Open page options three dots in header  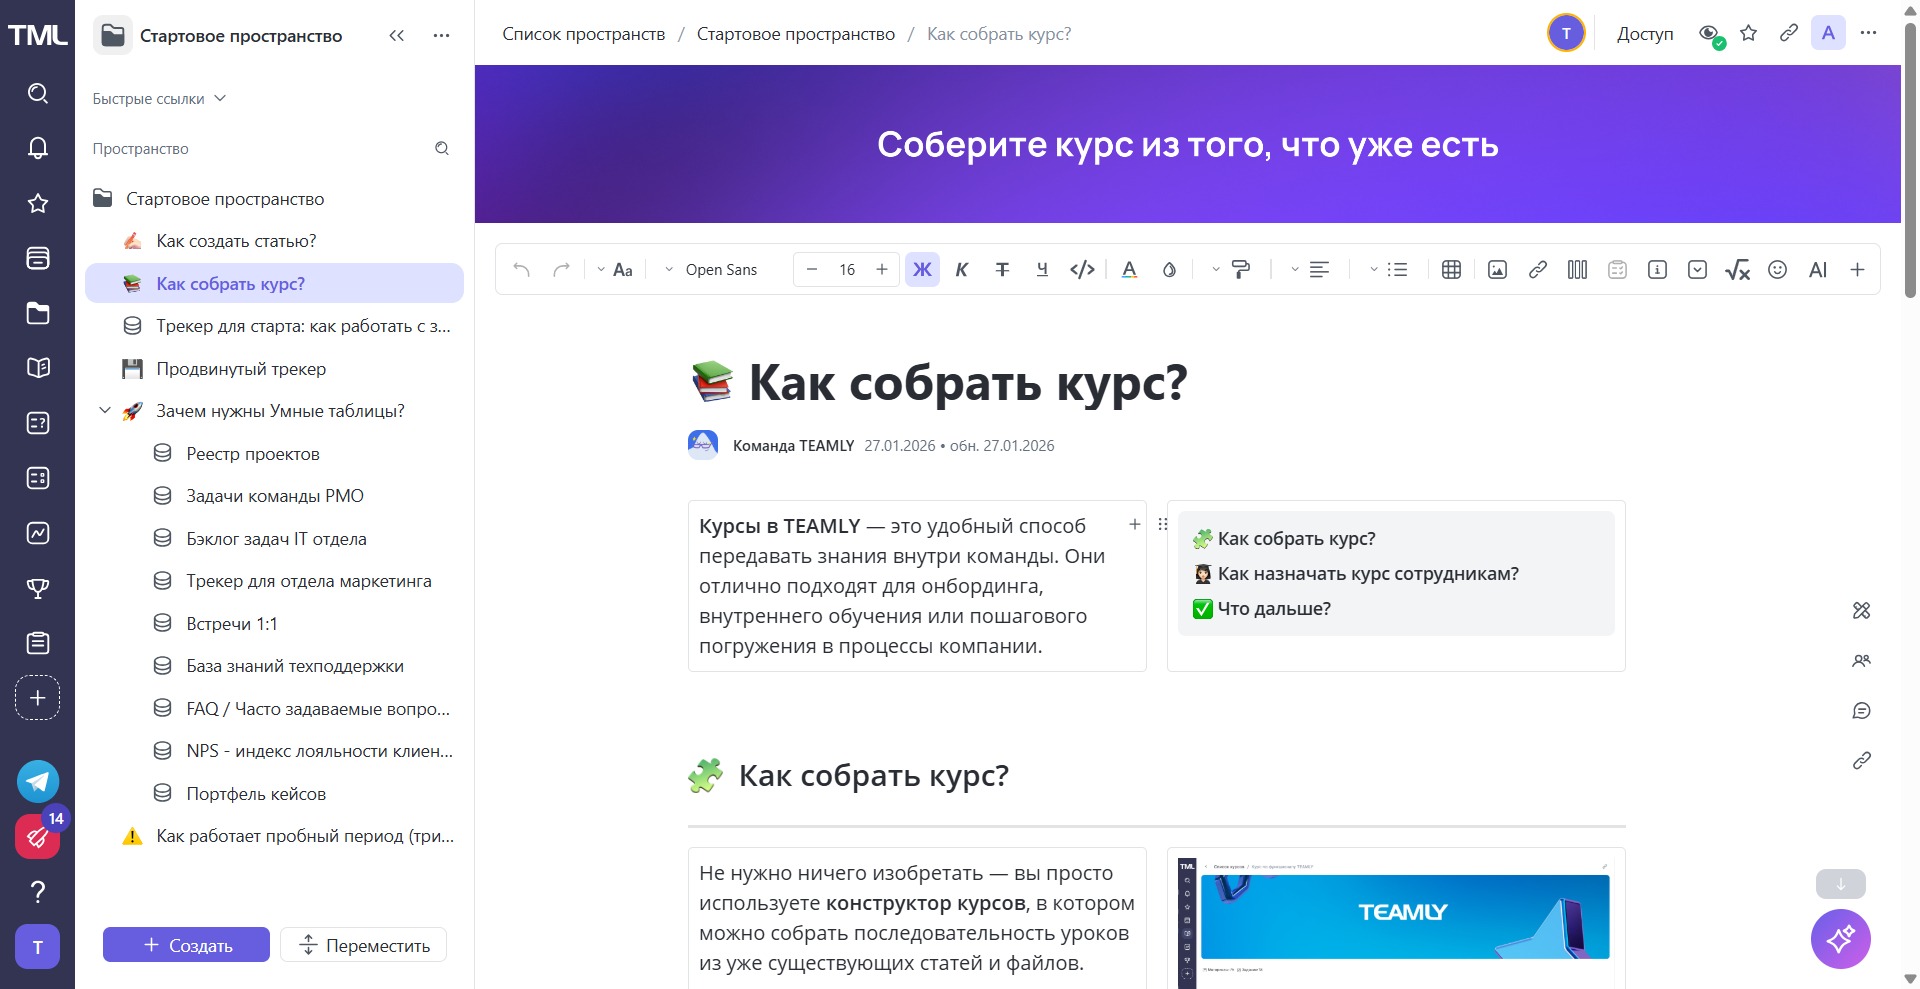pos(1868,33)
